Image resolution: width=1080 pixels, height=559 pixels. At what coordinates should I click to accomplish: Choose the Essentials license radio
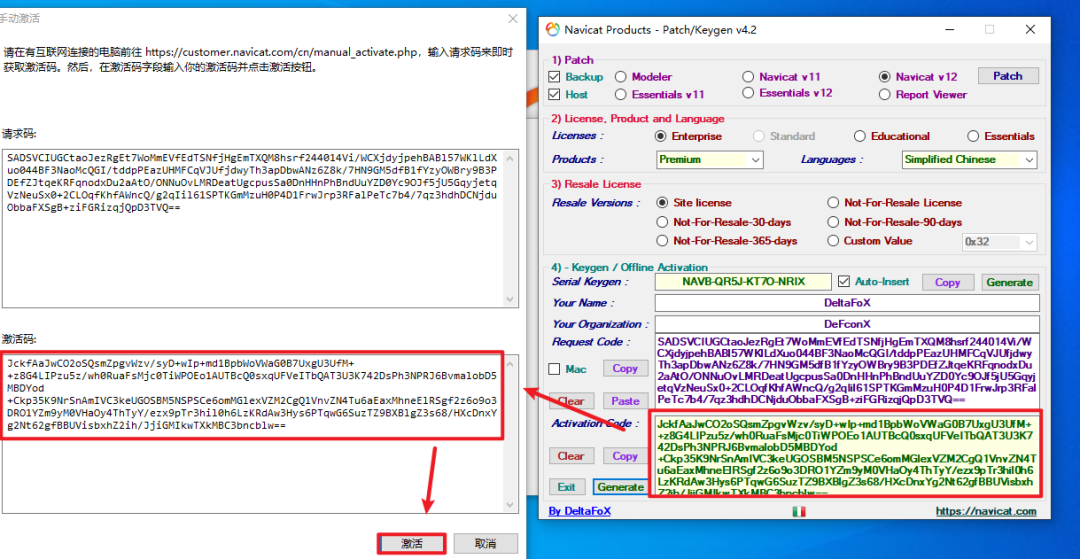[973, 136]
